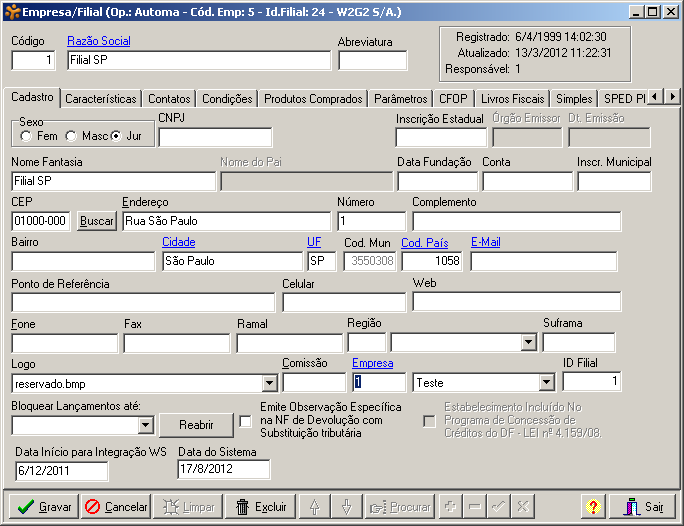Click the UF link label
Screen dimensions: 684x526
[314, 242]
